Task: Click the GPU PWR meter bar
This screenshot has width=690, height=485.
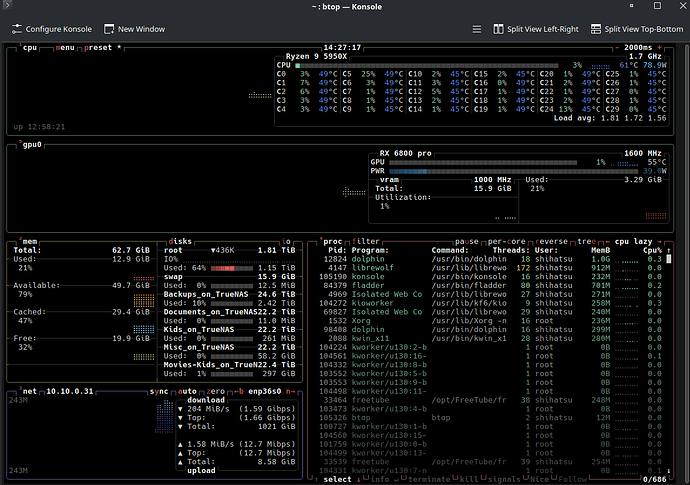Action: pyautogui.click(x=513, y=171)
